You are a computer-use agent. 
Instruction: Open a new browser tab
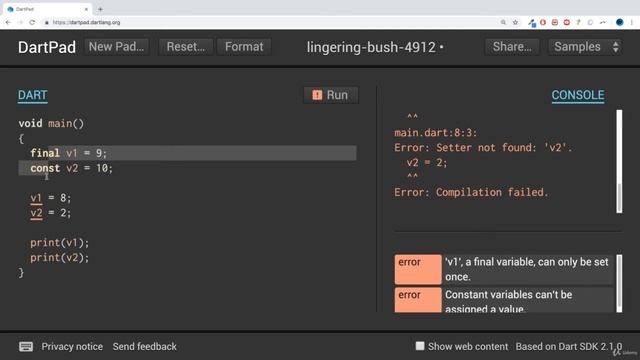100,9
